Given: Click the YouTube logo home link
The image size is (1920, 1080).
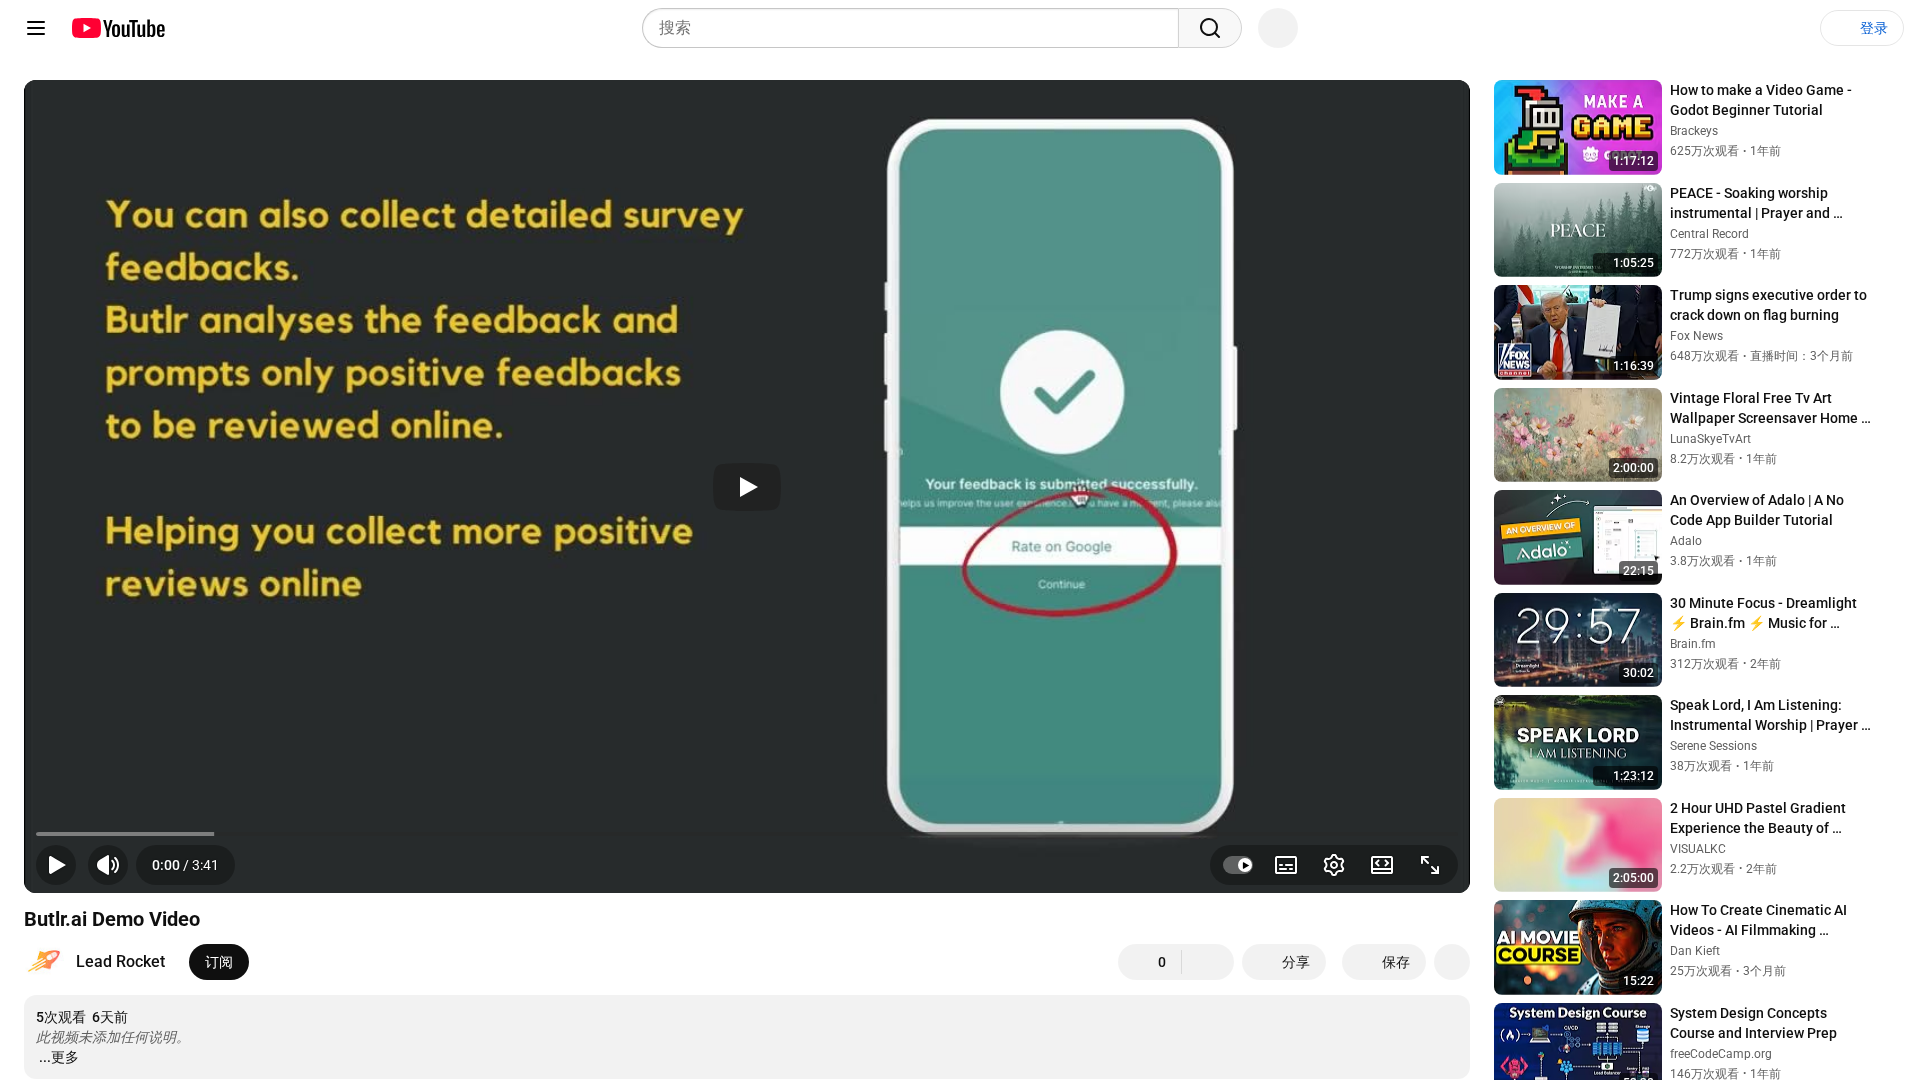Looking at the screenshot, I should 118,28.
